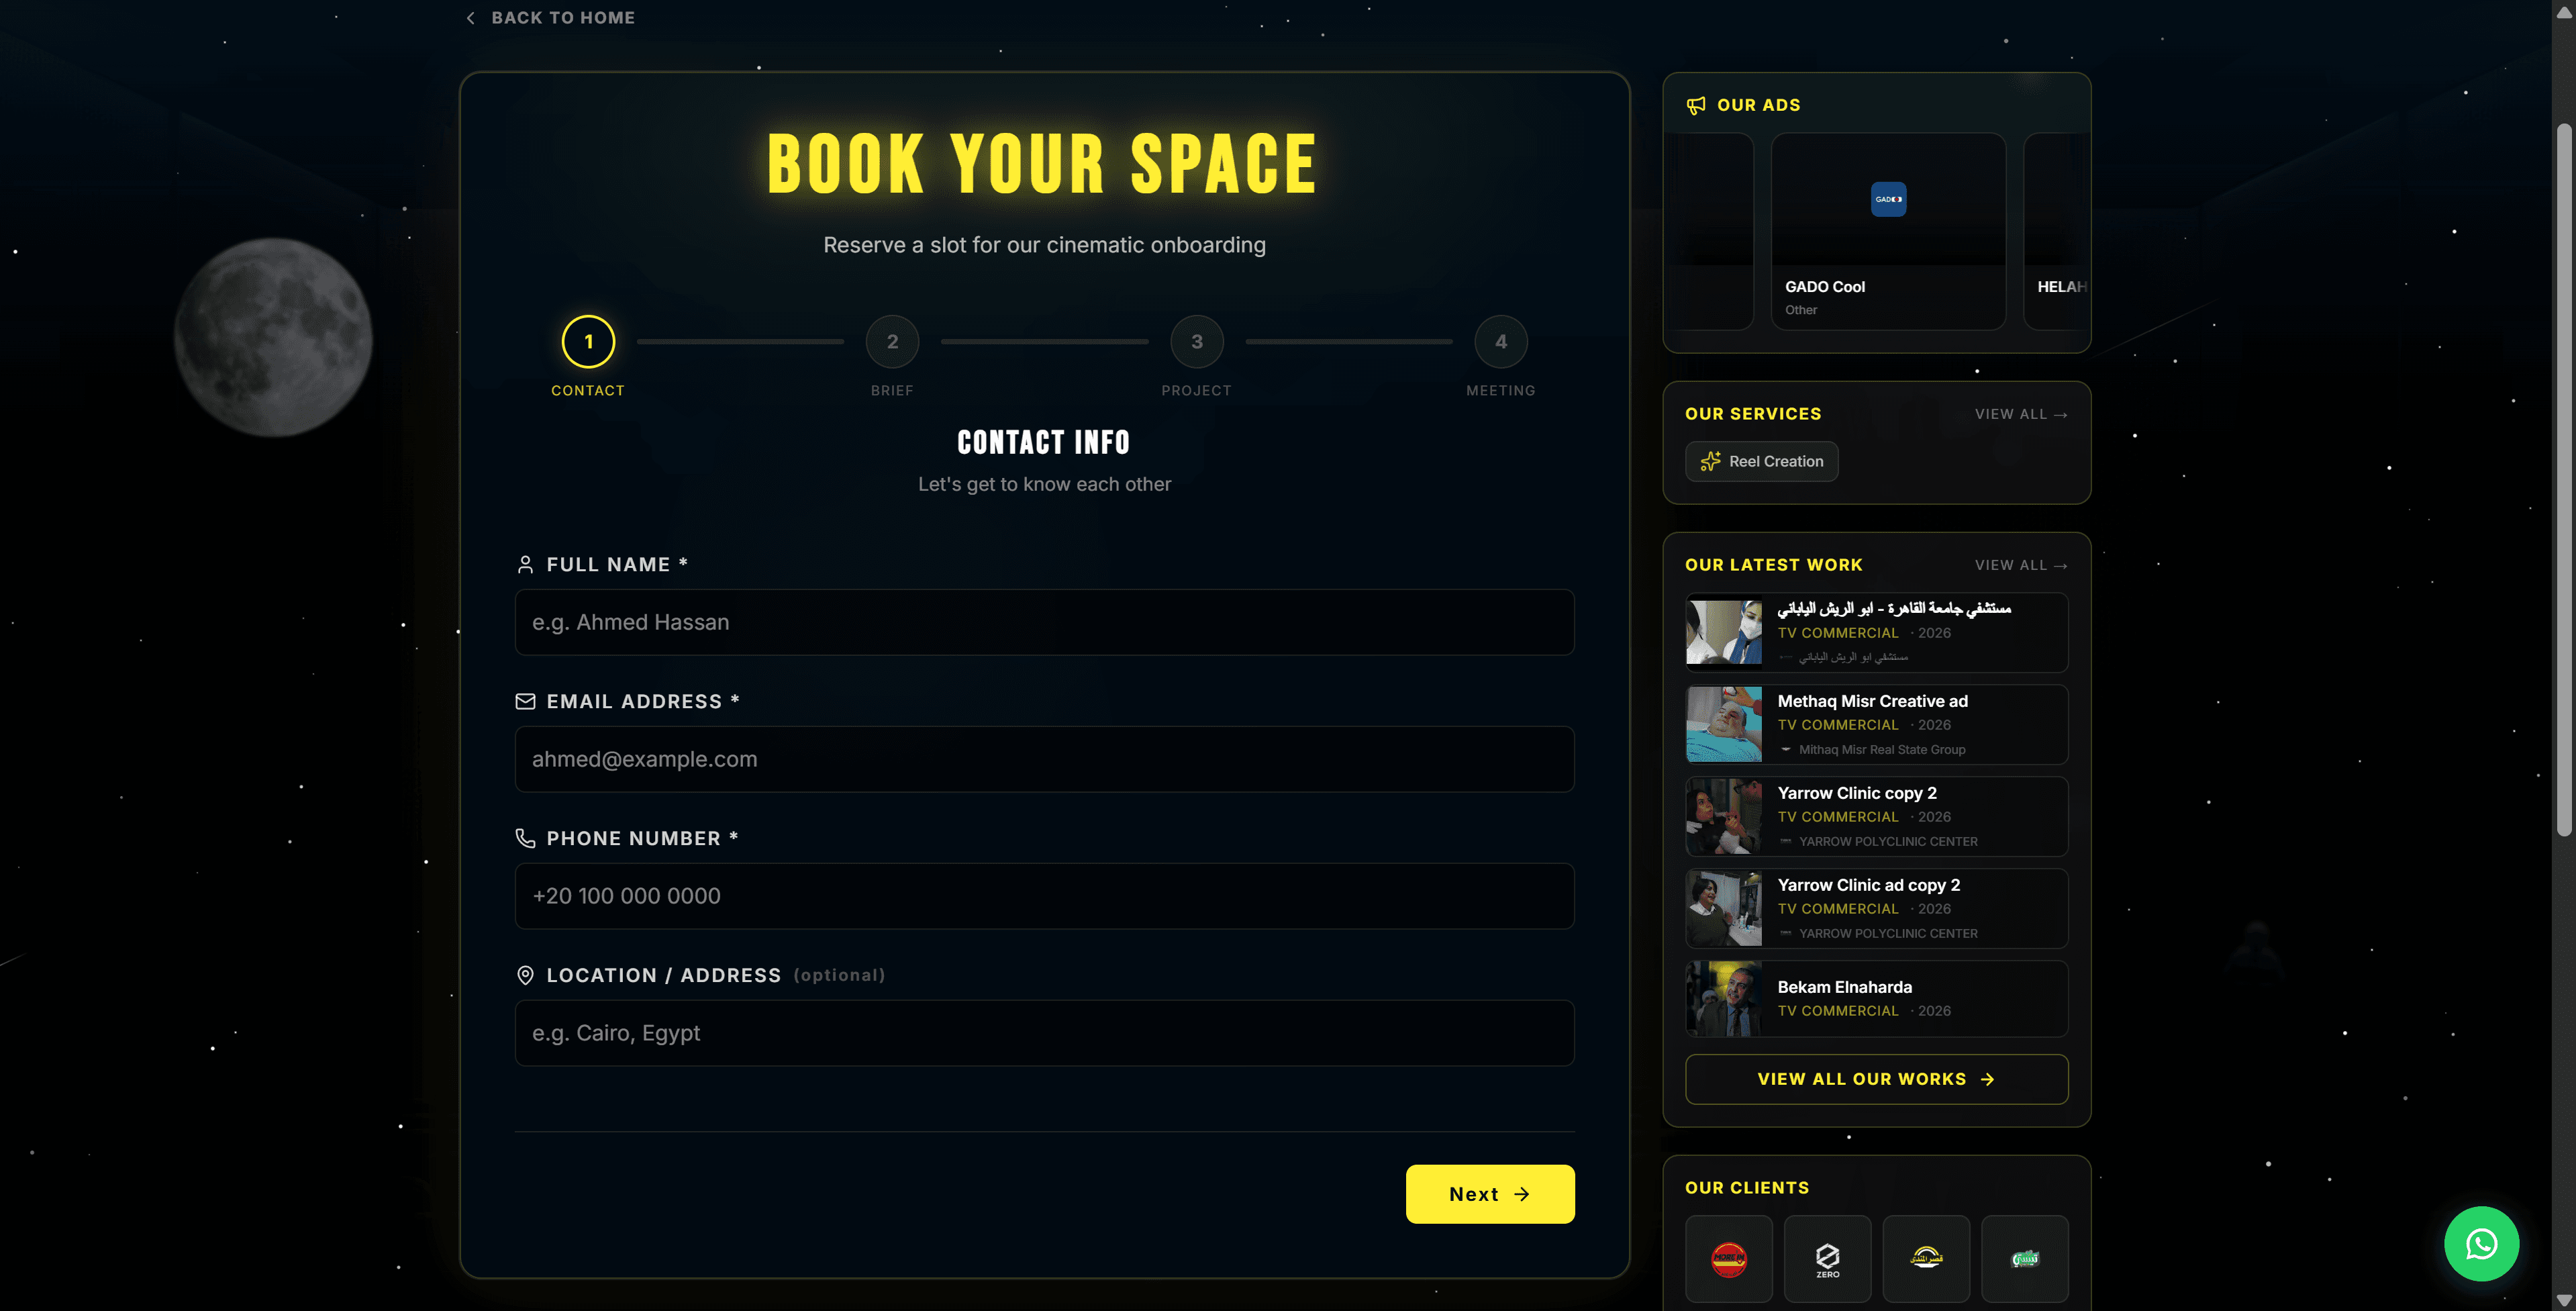The width and height of the screenshot is (2576, 1311).
Task: Open Bekam Elnaharda work thumbnail
Action: click(x=1724, y=999)
